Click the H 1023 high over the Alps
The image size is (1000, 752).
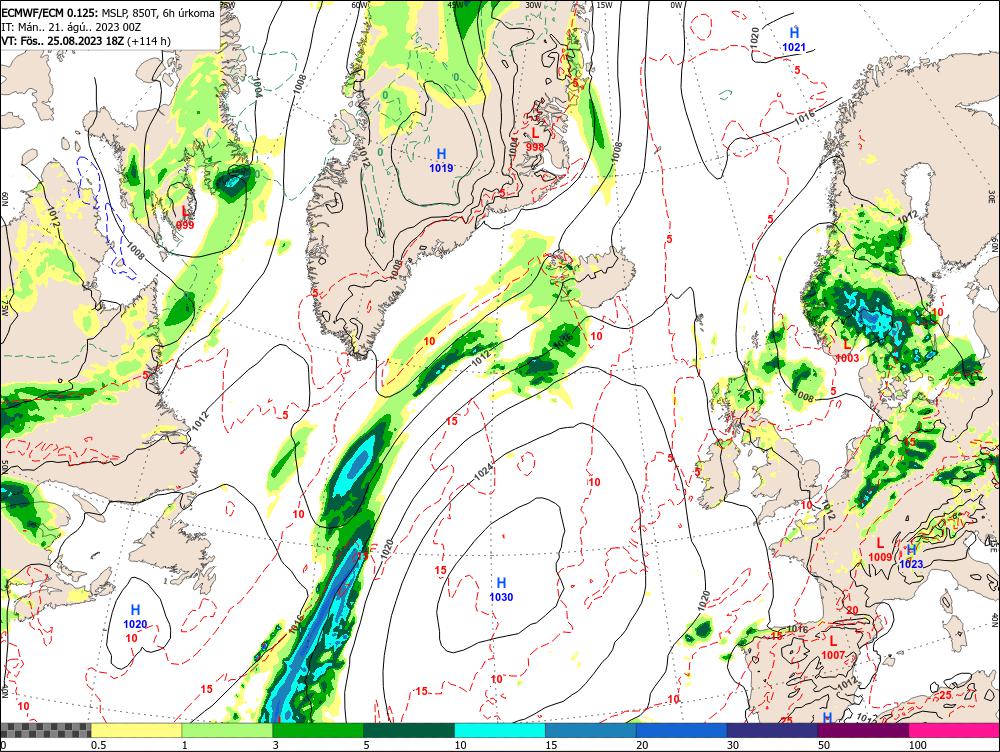[911, 556]
